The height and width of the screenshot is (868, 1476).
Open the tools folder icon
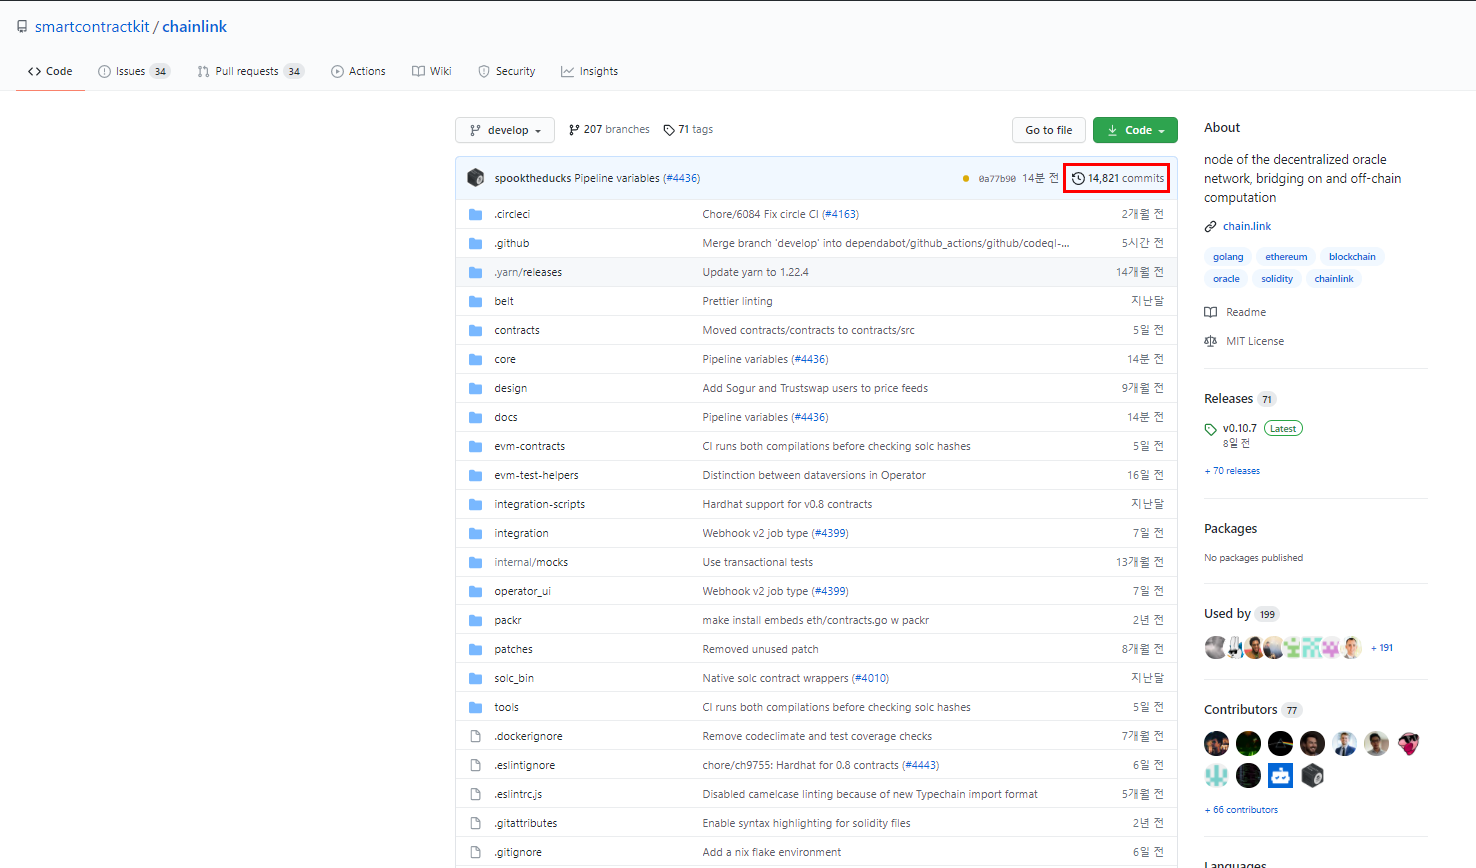coord(476,707)
